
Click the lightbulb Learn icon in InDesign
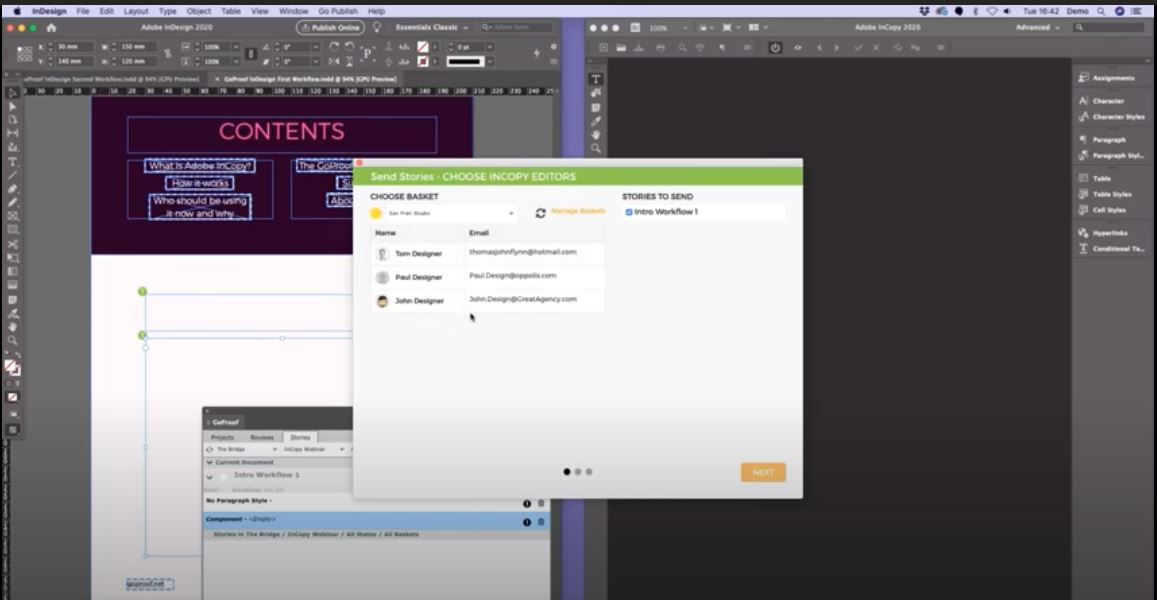377,27
